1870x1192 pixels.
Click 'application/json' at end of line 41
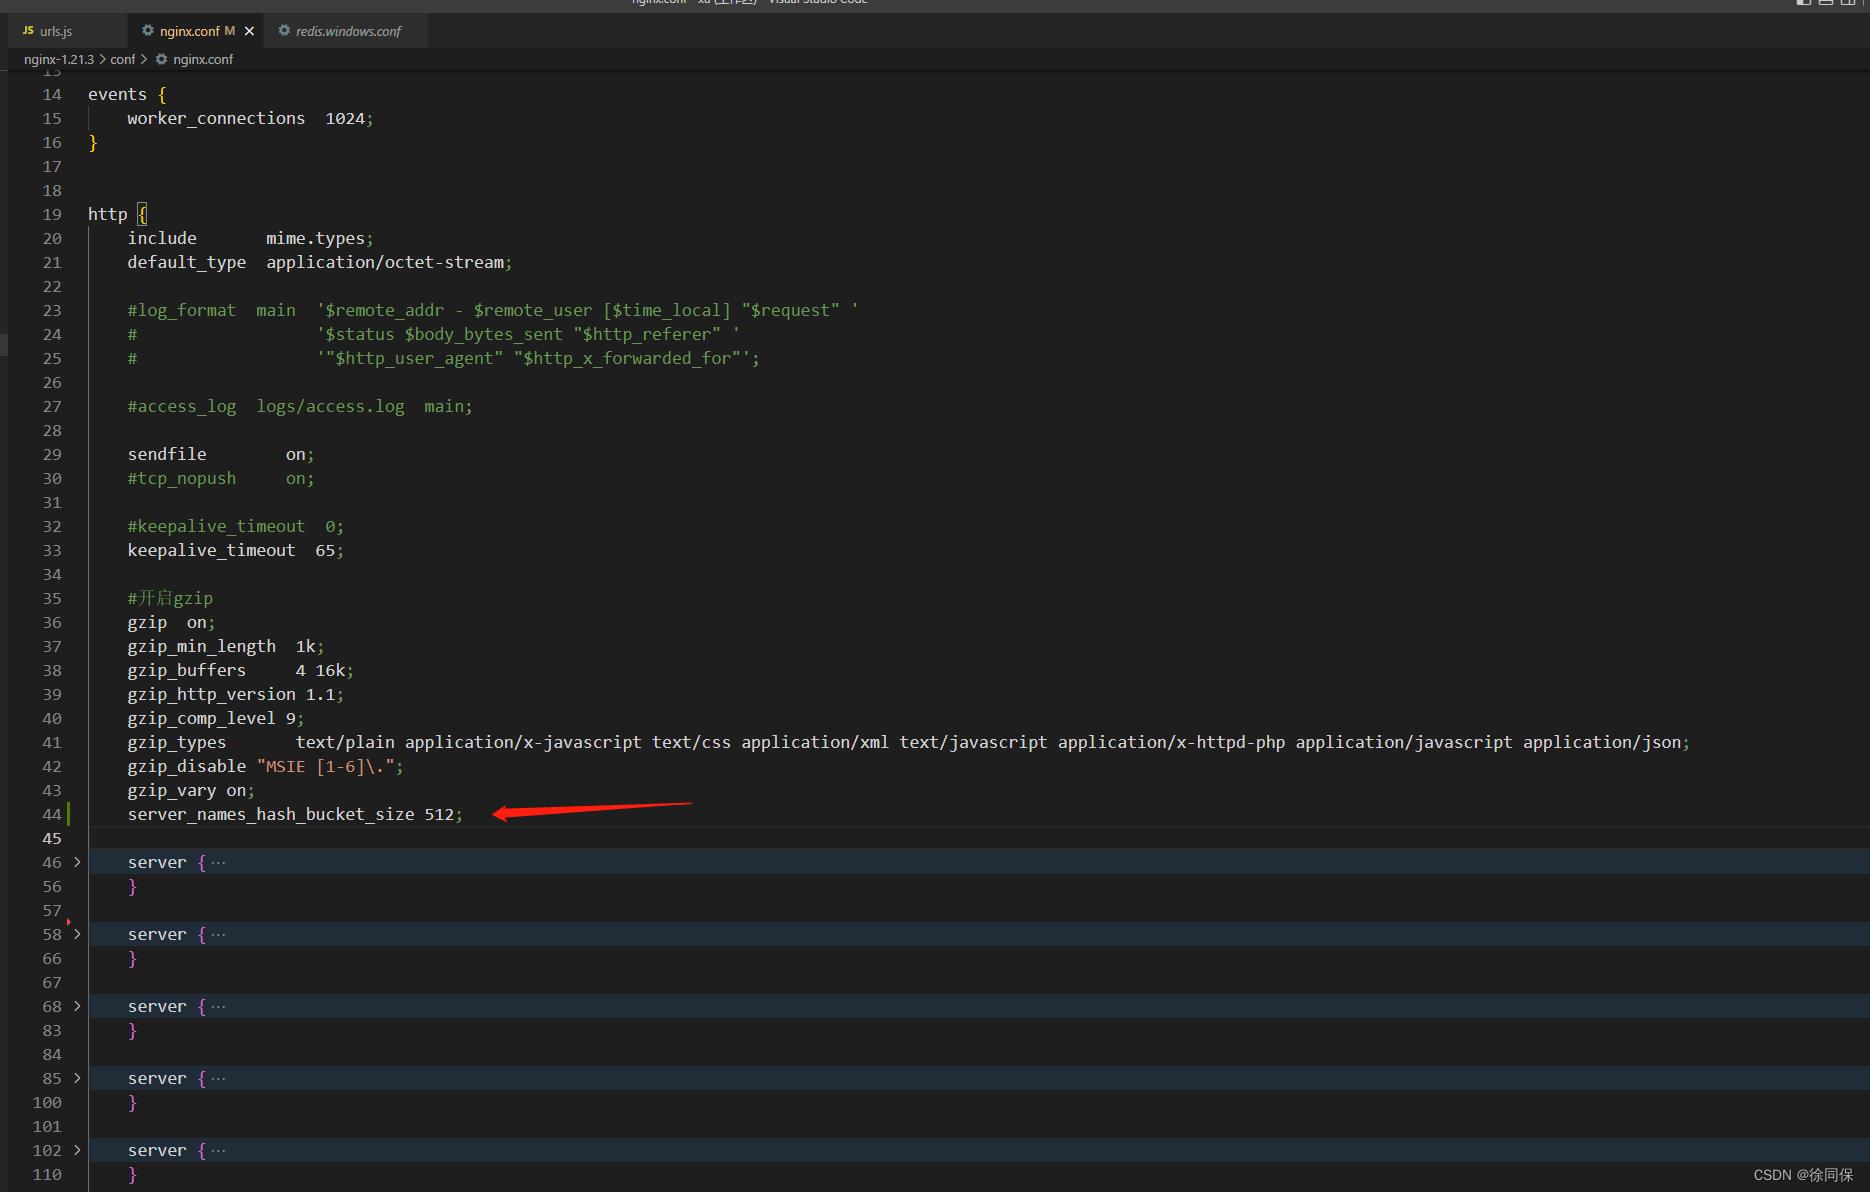1602,742
